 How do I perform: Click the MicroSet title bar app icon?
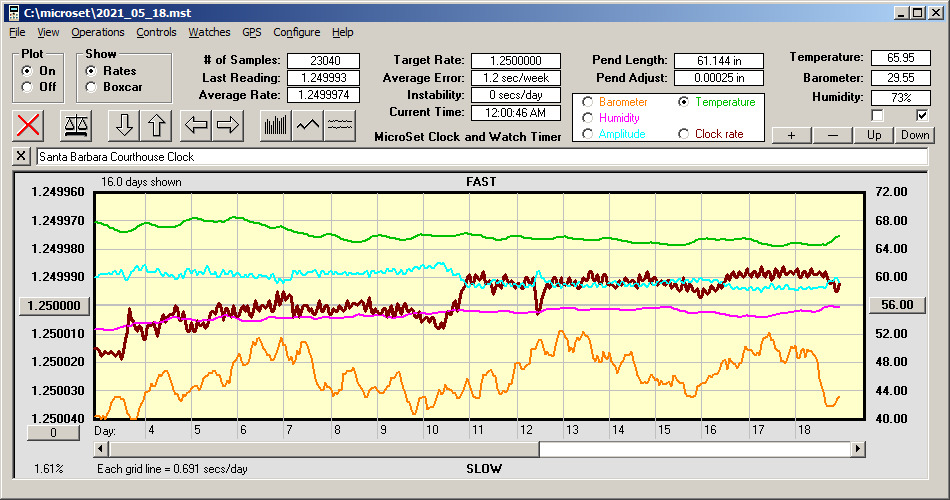click(x=13, y=13)
